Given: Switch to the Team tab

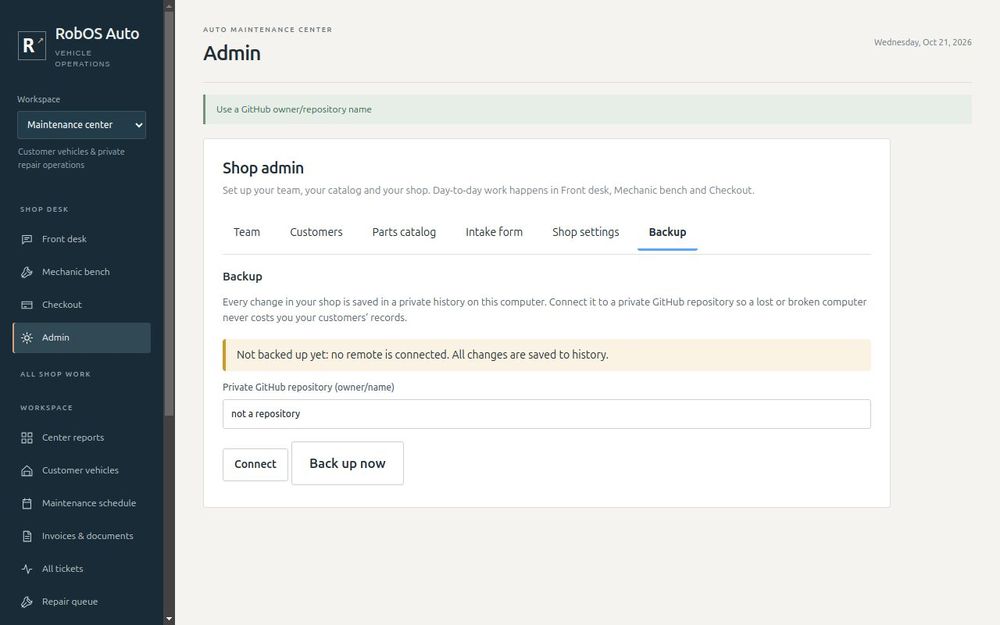Looking at the screenshot, I should pyautogui.click(x=247, y=232).
